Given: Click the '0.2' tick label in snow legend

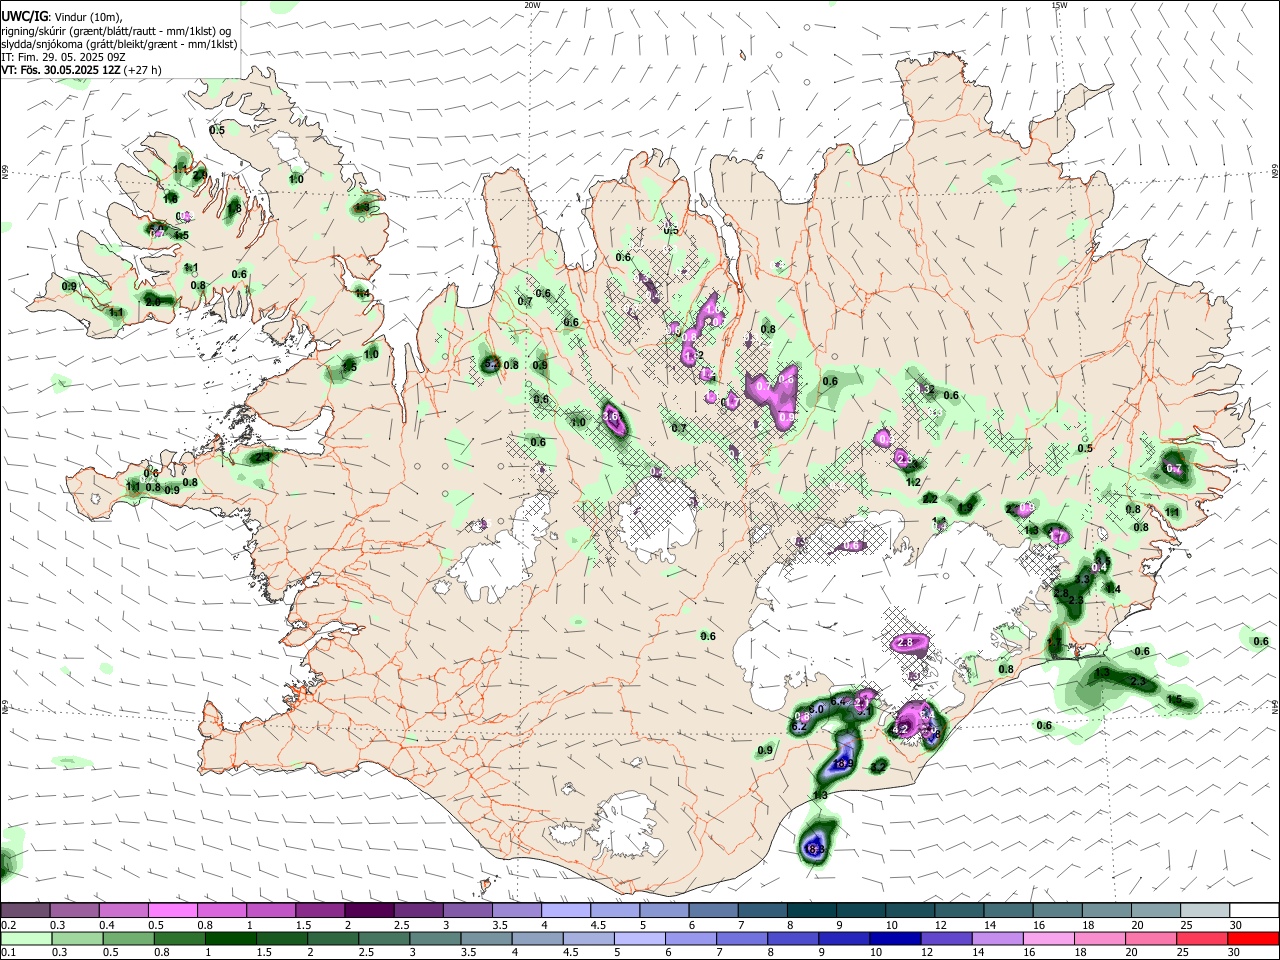Looking at the screenshot, I should click(8, 925).
